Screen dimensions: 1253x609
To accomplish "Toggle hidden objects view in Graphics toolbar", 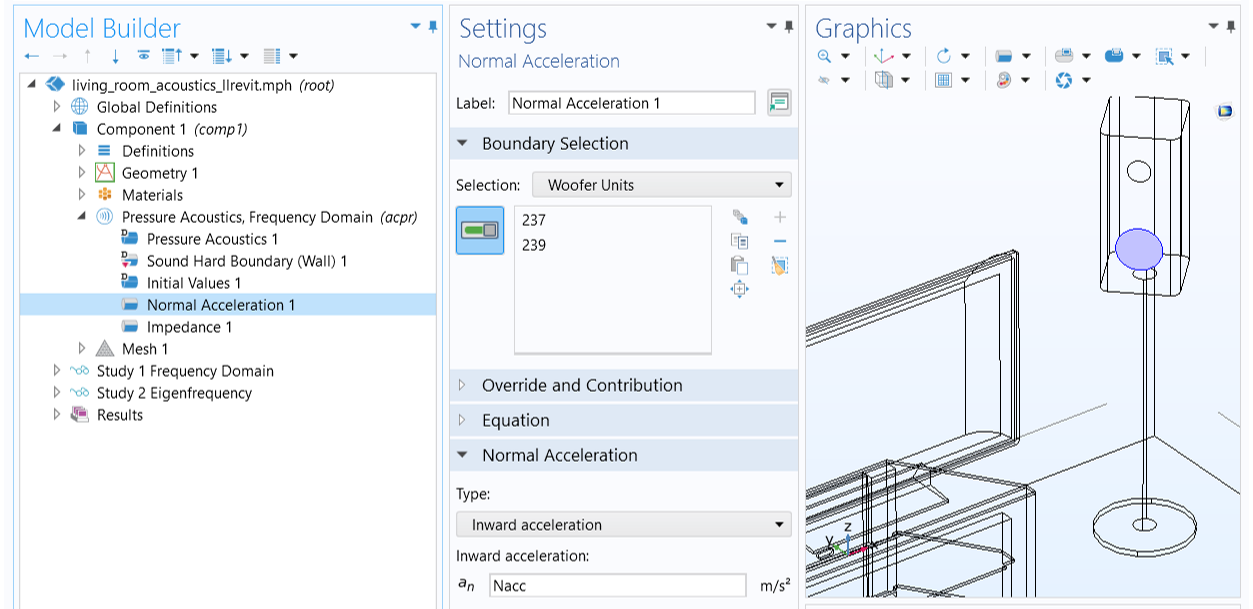I will [822, 80].
